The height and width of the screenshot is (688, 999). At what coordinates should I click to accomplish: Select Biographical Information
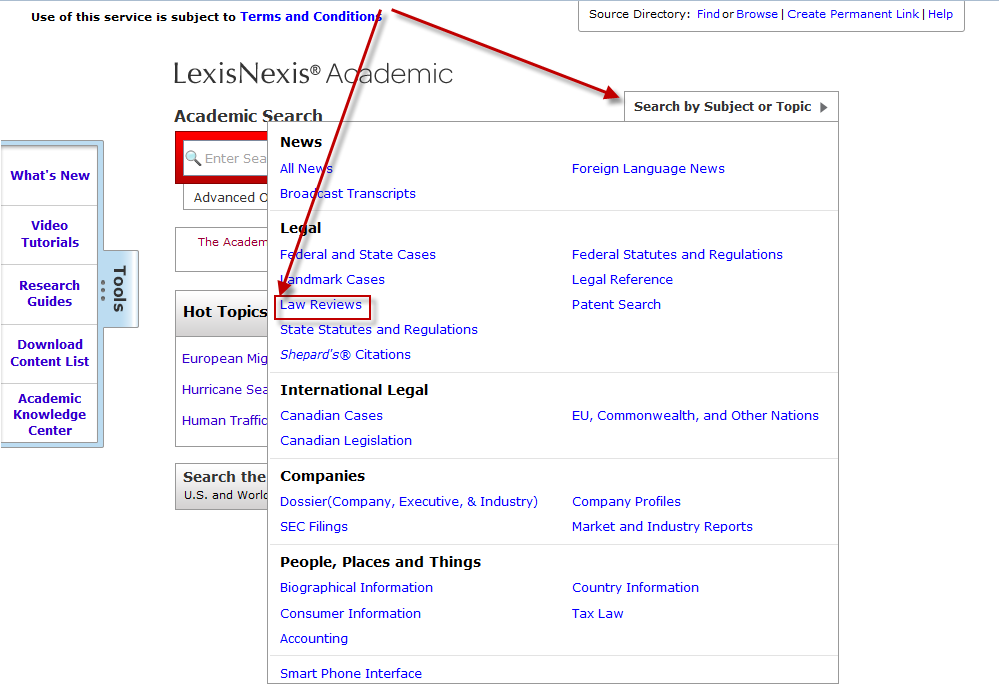coord(356,587)
